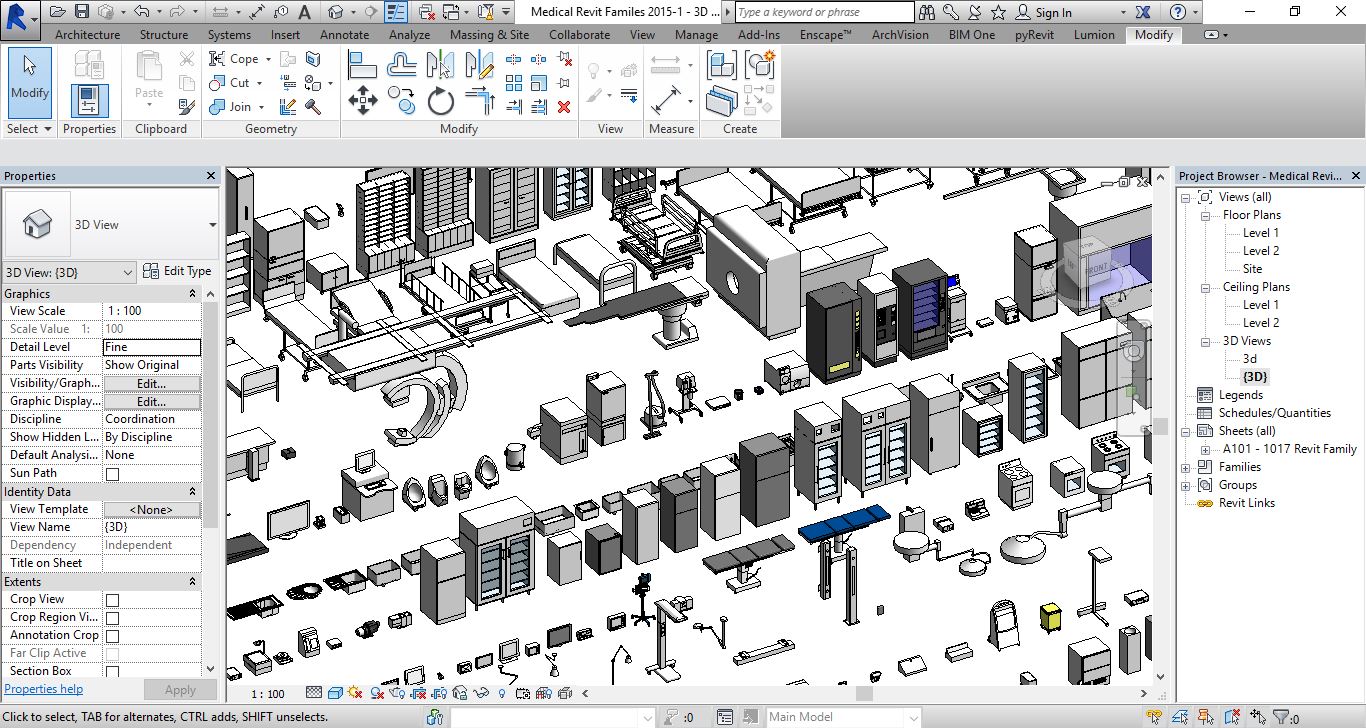Open the Cope dropdown arrow

(x=268, y=59)
